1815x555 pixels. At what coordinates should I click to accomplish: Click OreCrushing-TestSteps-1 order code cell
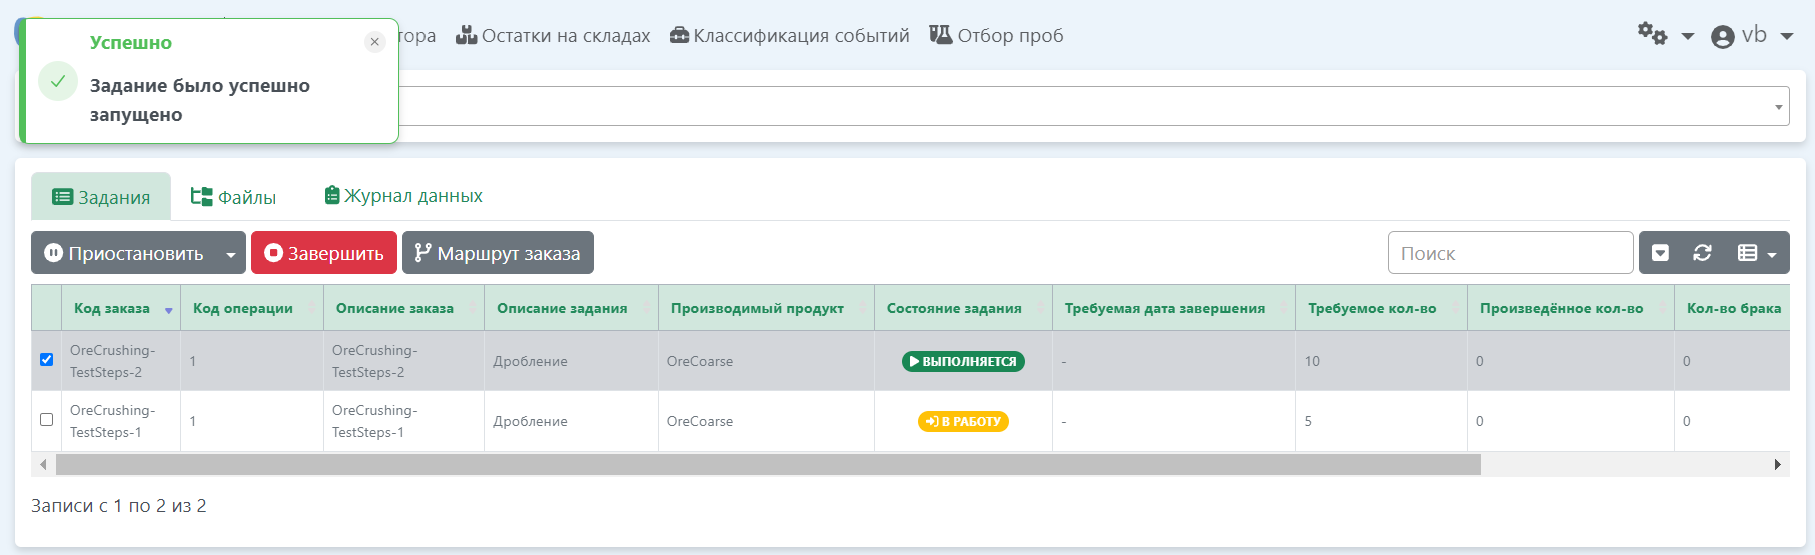pos(121,421)
